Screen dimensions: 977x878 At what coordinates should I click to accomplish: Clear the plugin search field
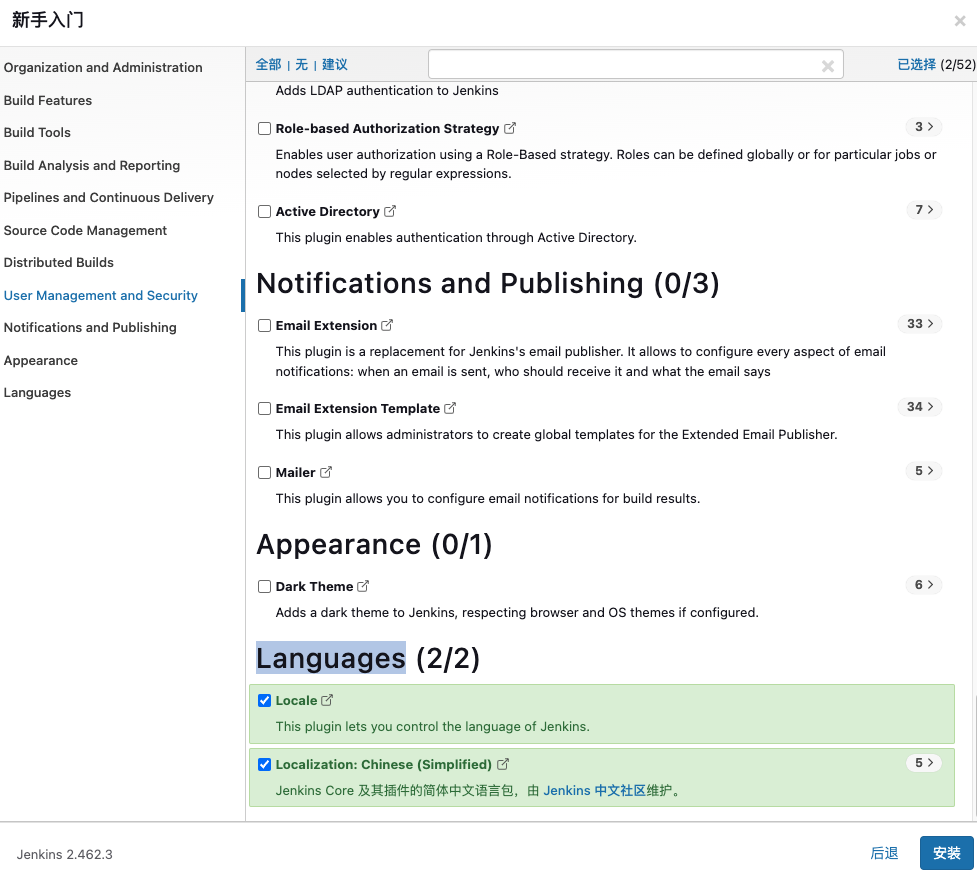(x=827, y=66)
